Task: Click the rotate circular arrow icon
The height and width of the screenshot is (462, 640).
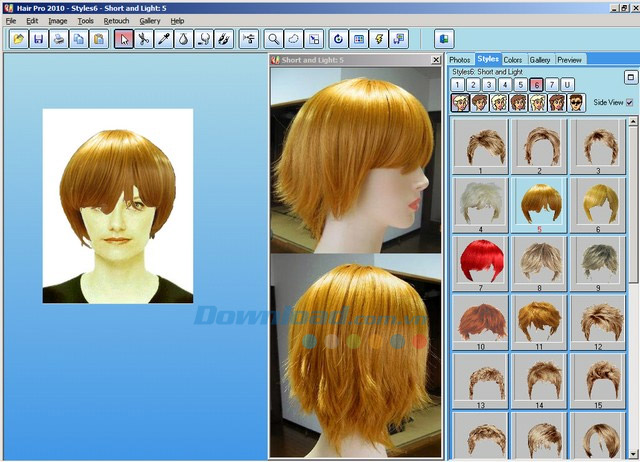Action: tap(338, 39)
